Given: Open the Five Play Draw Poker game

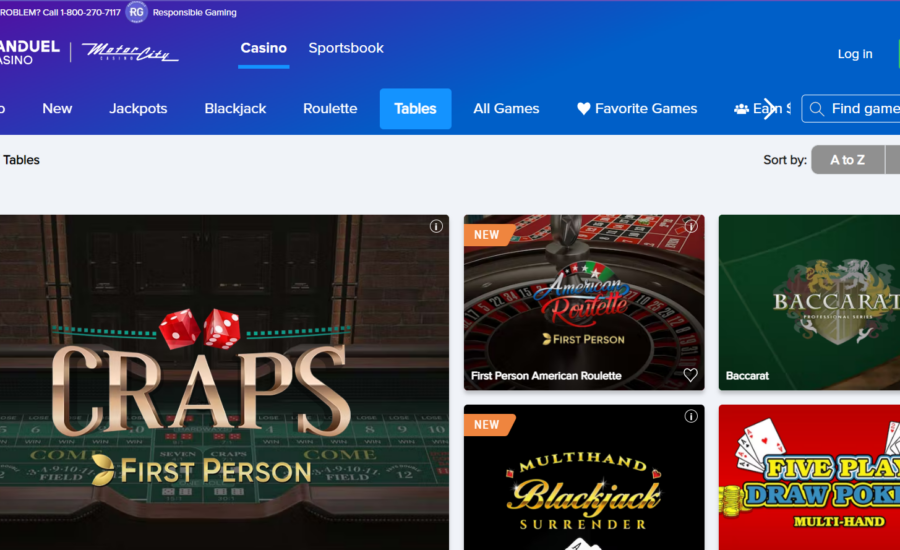Looking at the screenshot, I should pos(809,477).
